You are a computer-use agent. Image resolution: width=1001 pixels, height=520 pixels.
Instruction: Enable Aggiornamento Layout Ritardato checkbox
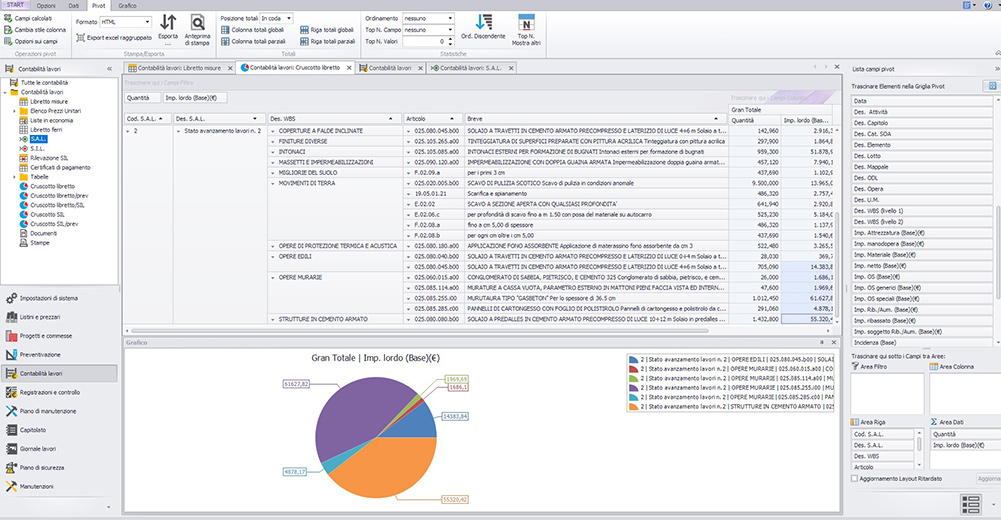(855, 479)
